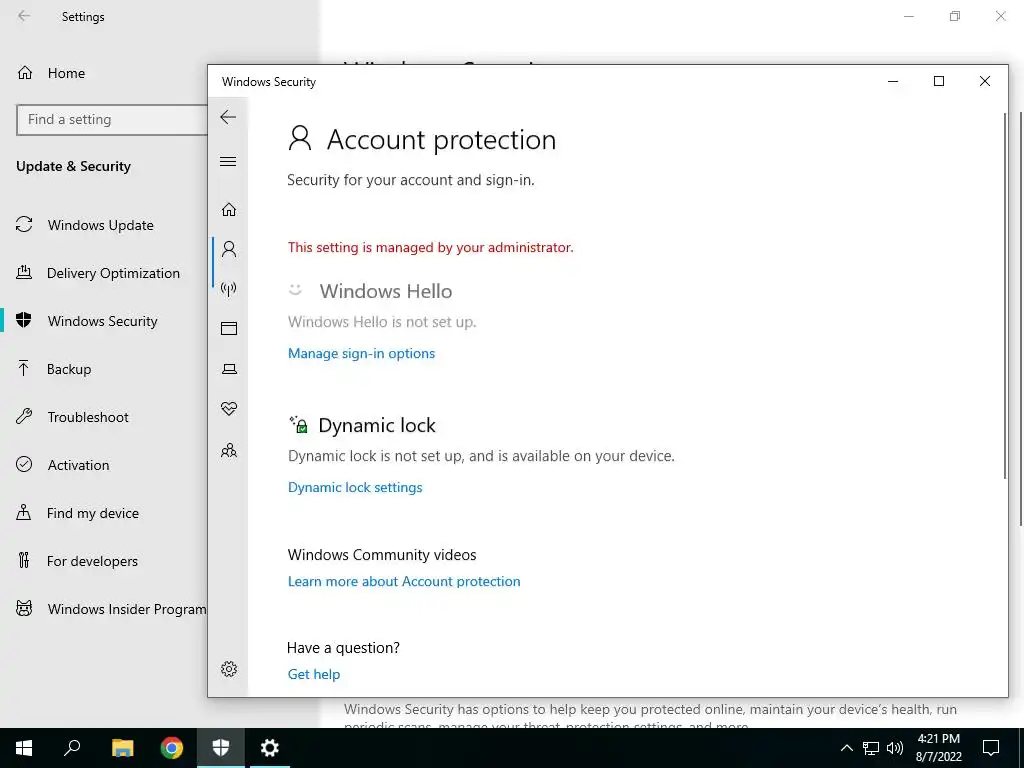Click the Troubleshoot wrench icon in Settings
The image size is (1024, 768).
click(24, 416)
